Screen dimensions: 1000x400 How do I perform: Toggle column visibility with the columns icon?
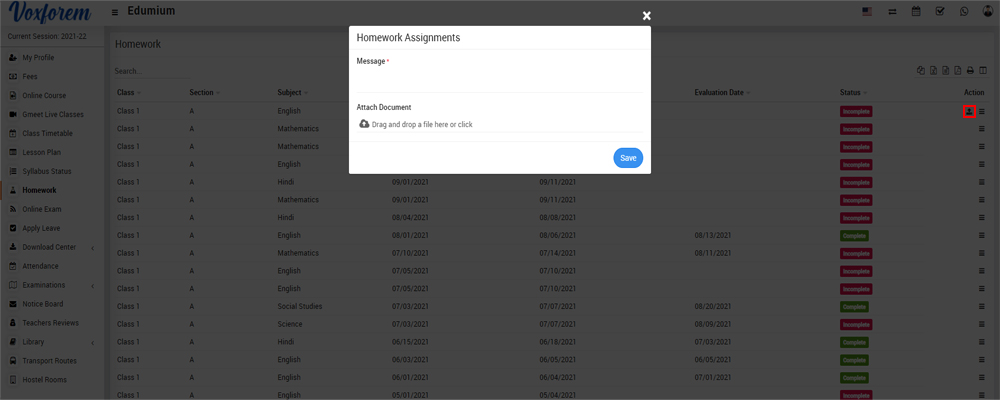click(x=981, y=70)
